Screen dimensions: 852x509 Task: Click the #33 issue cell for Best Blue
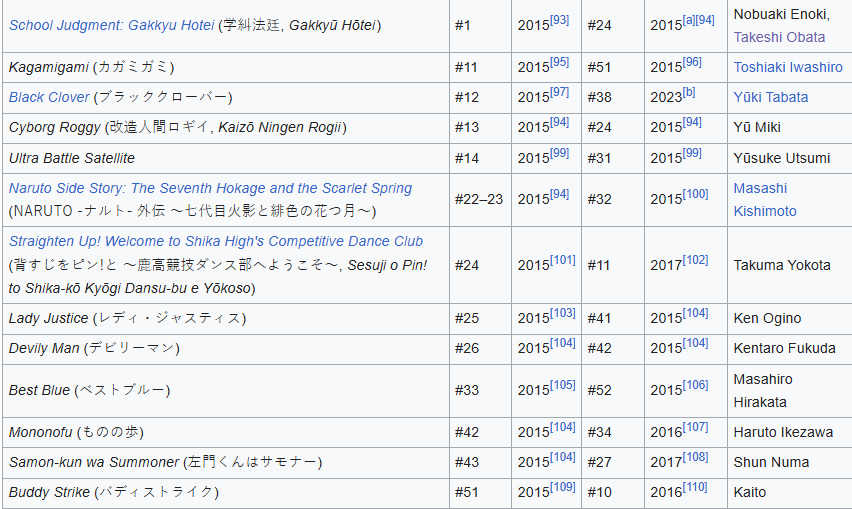coord(480,391)
